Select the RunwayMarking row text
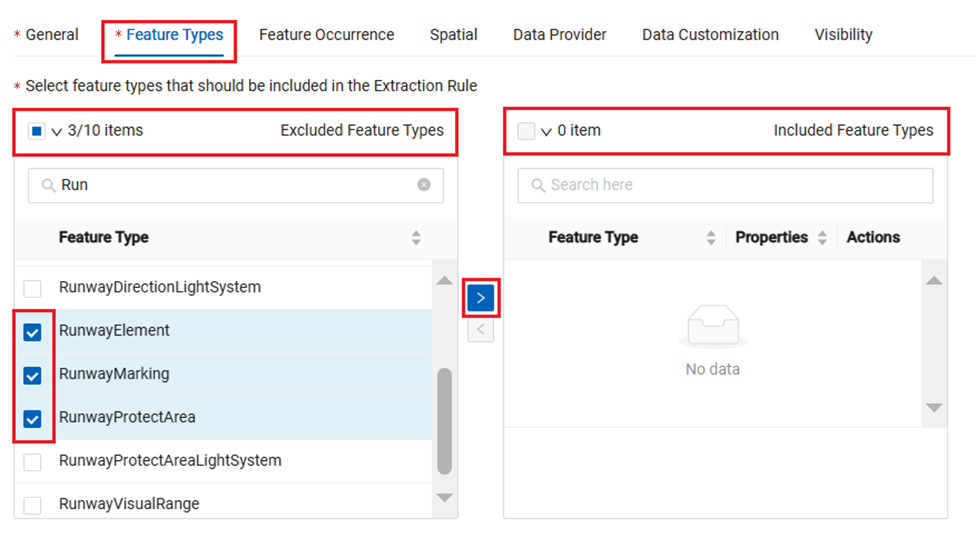Screen dimensions: 976x548 tap(114, 374)
